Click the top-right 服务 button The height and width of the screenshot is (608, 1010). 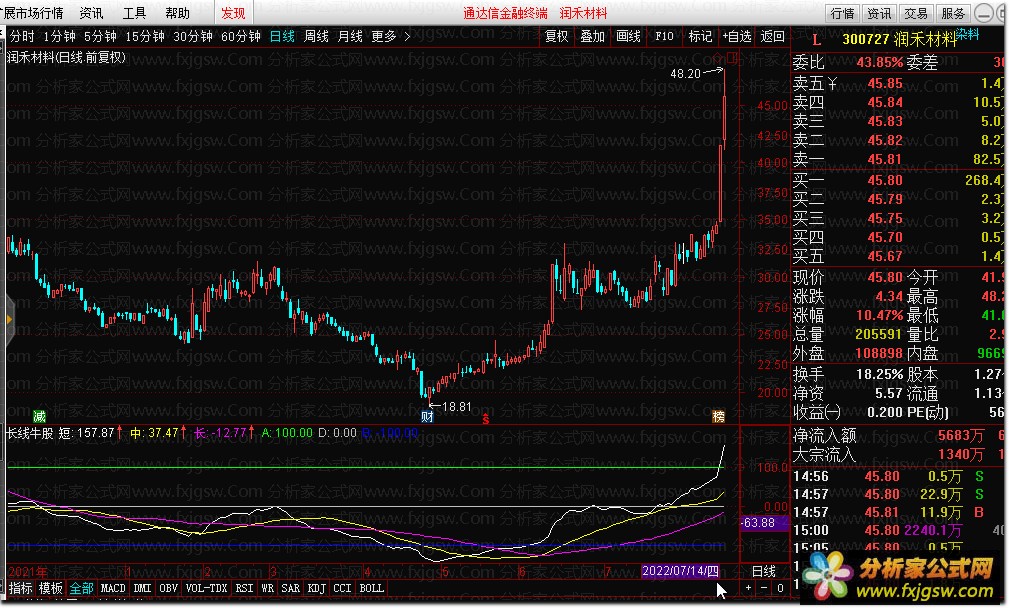pyautogui.click(x=953, y=14)
